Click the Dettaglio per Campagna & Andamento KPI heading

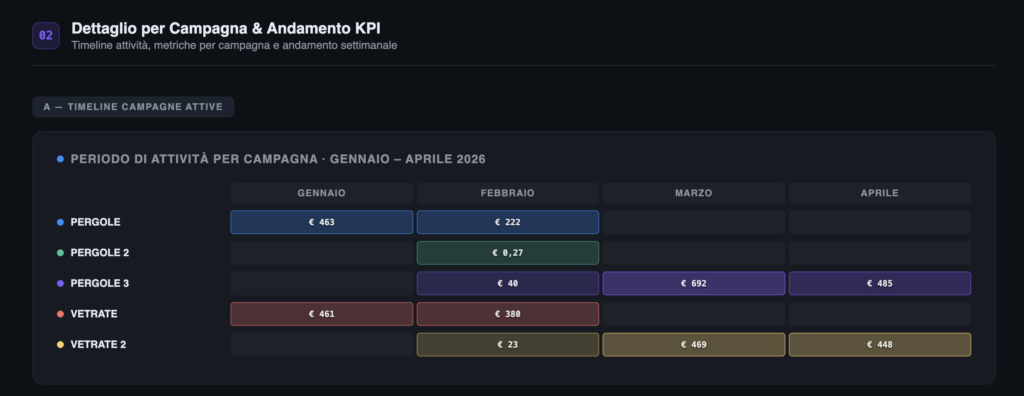[226, 29]
